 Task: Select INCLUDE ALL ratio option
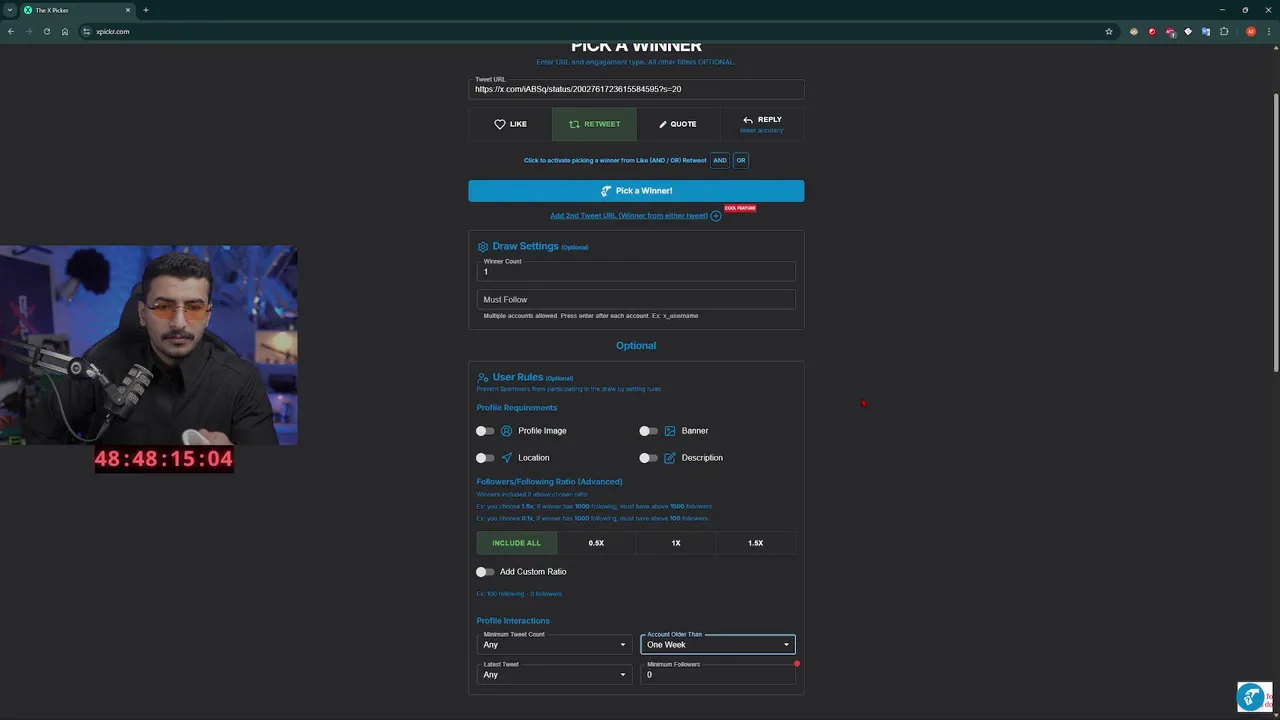(x=516, y=543)
